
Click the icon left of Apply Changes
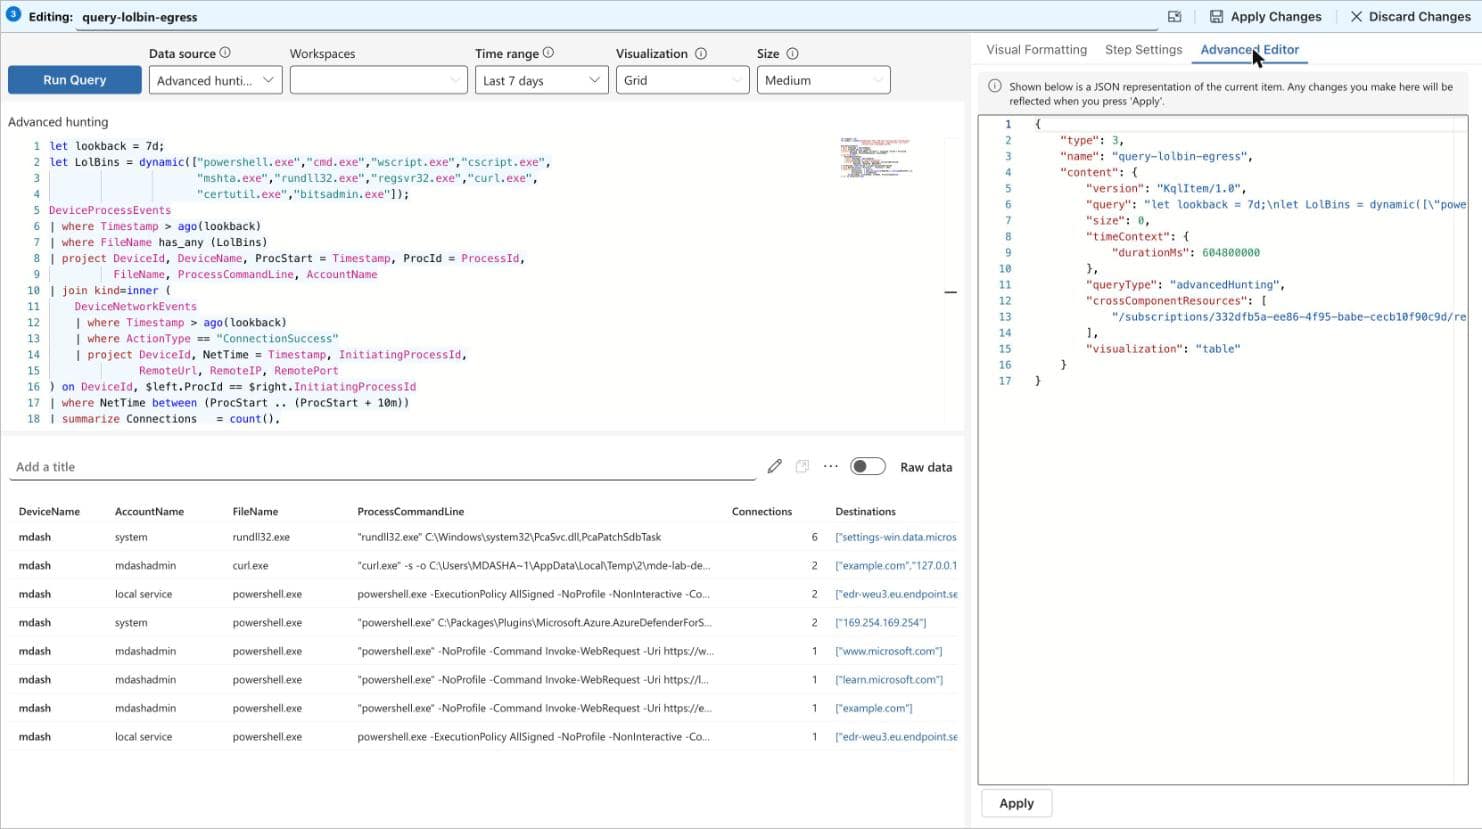pyautogui.click(x=1175, y=16)
